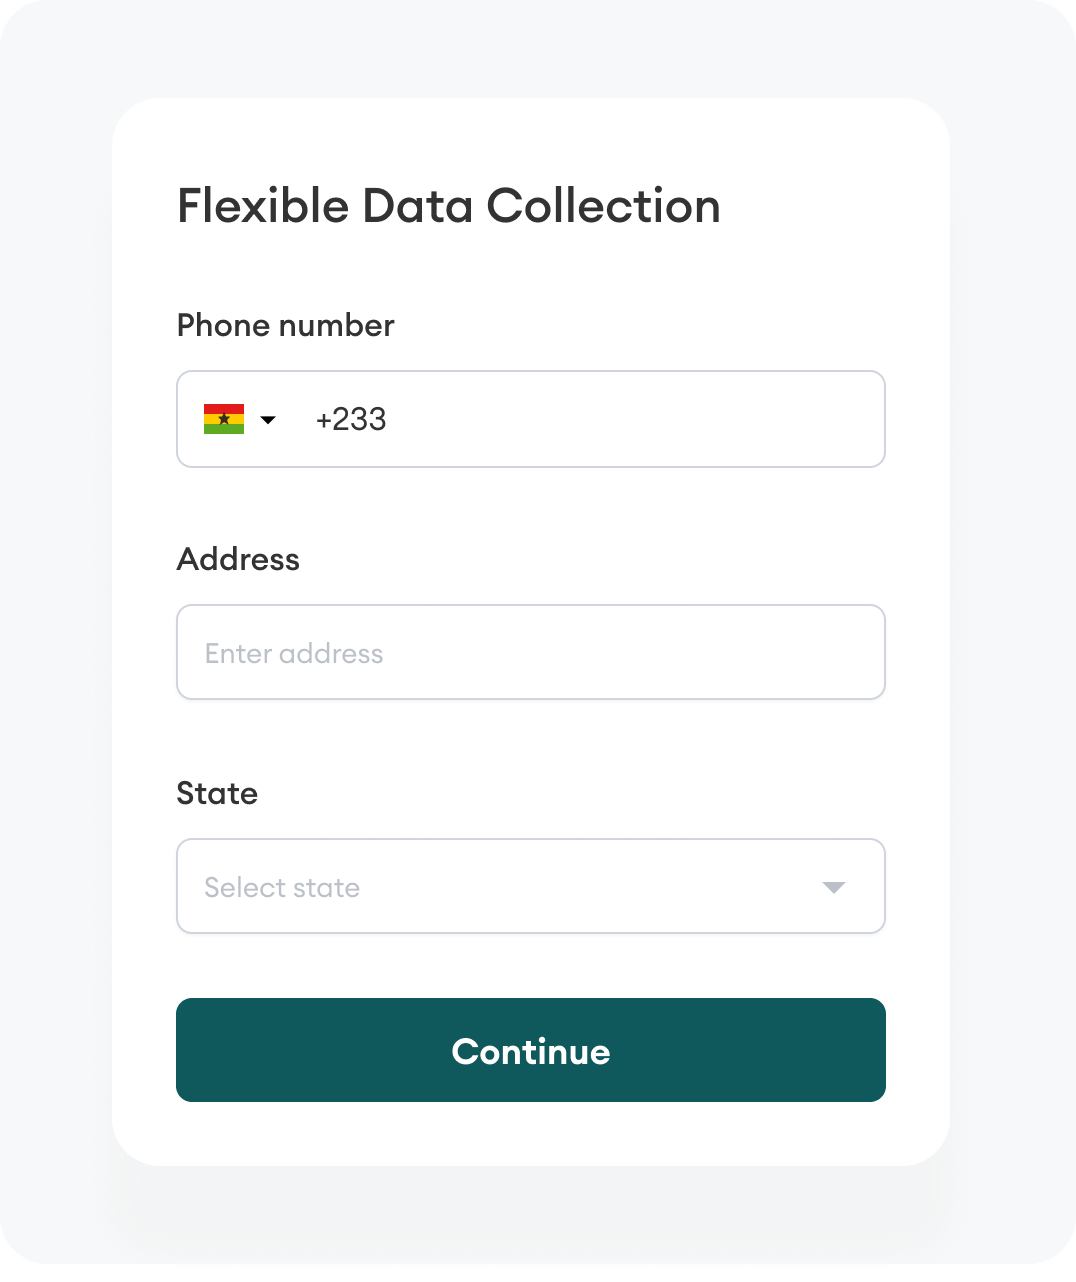Click the 'Select state' placeholder text

click(x=282, y=887)
